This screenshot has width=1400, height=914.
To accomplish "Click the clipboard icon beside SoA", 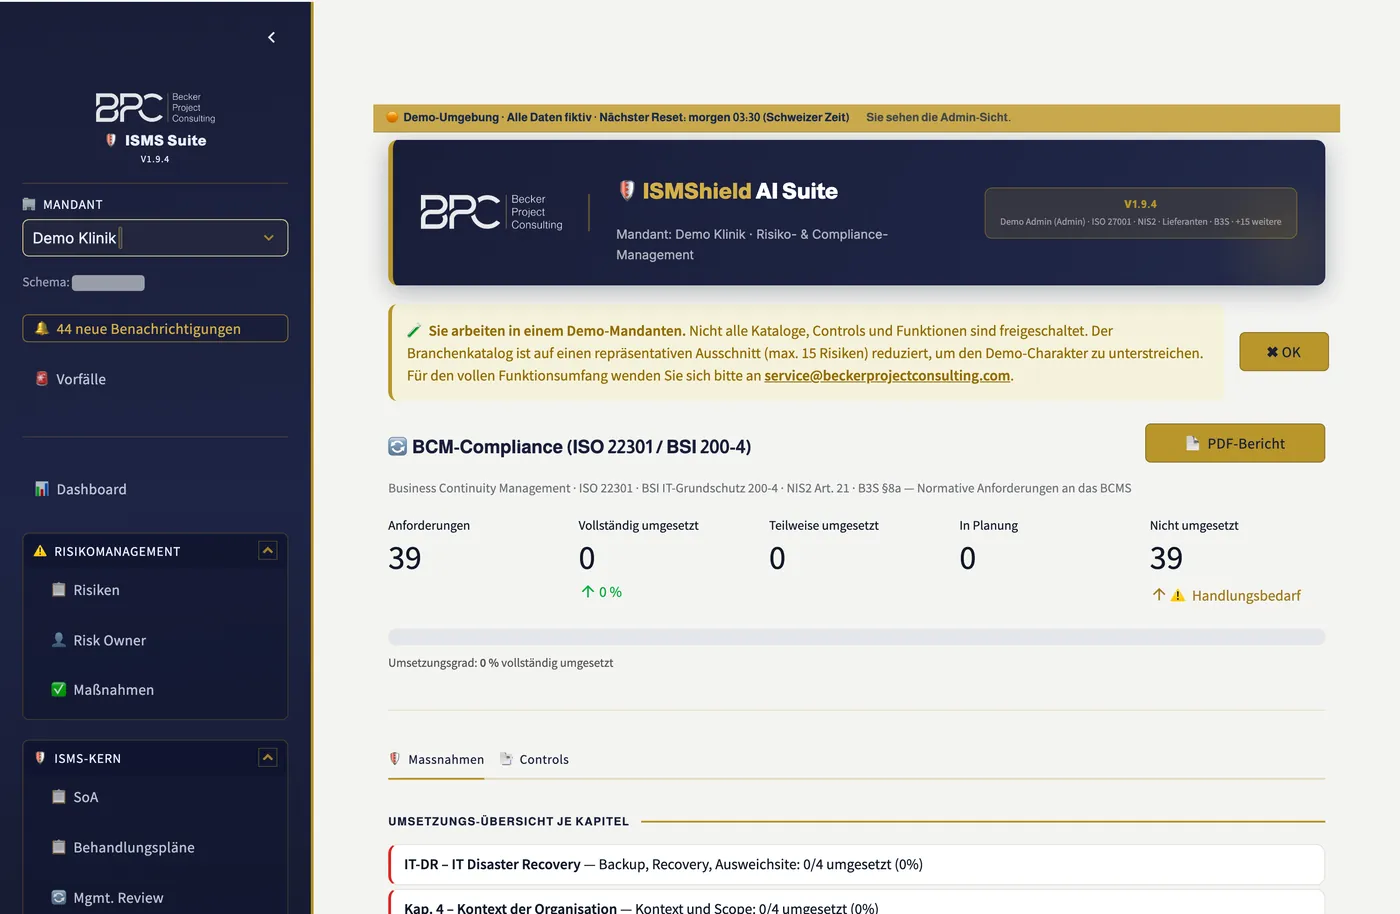I will tap(59, 797).
